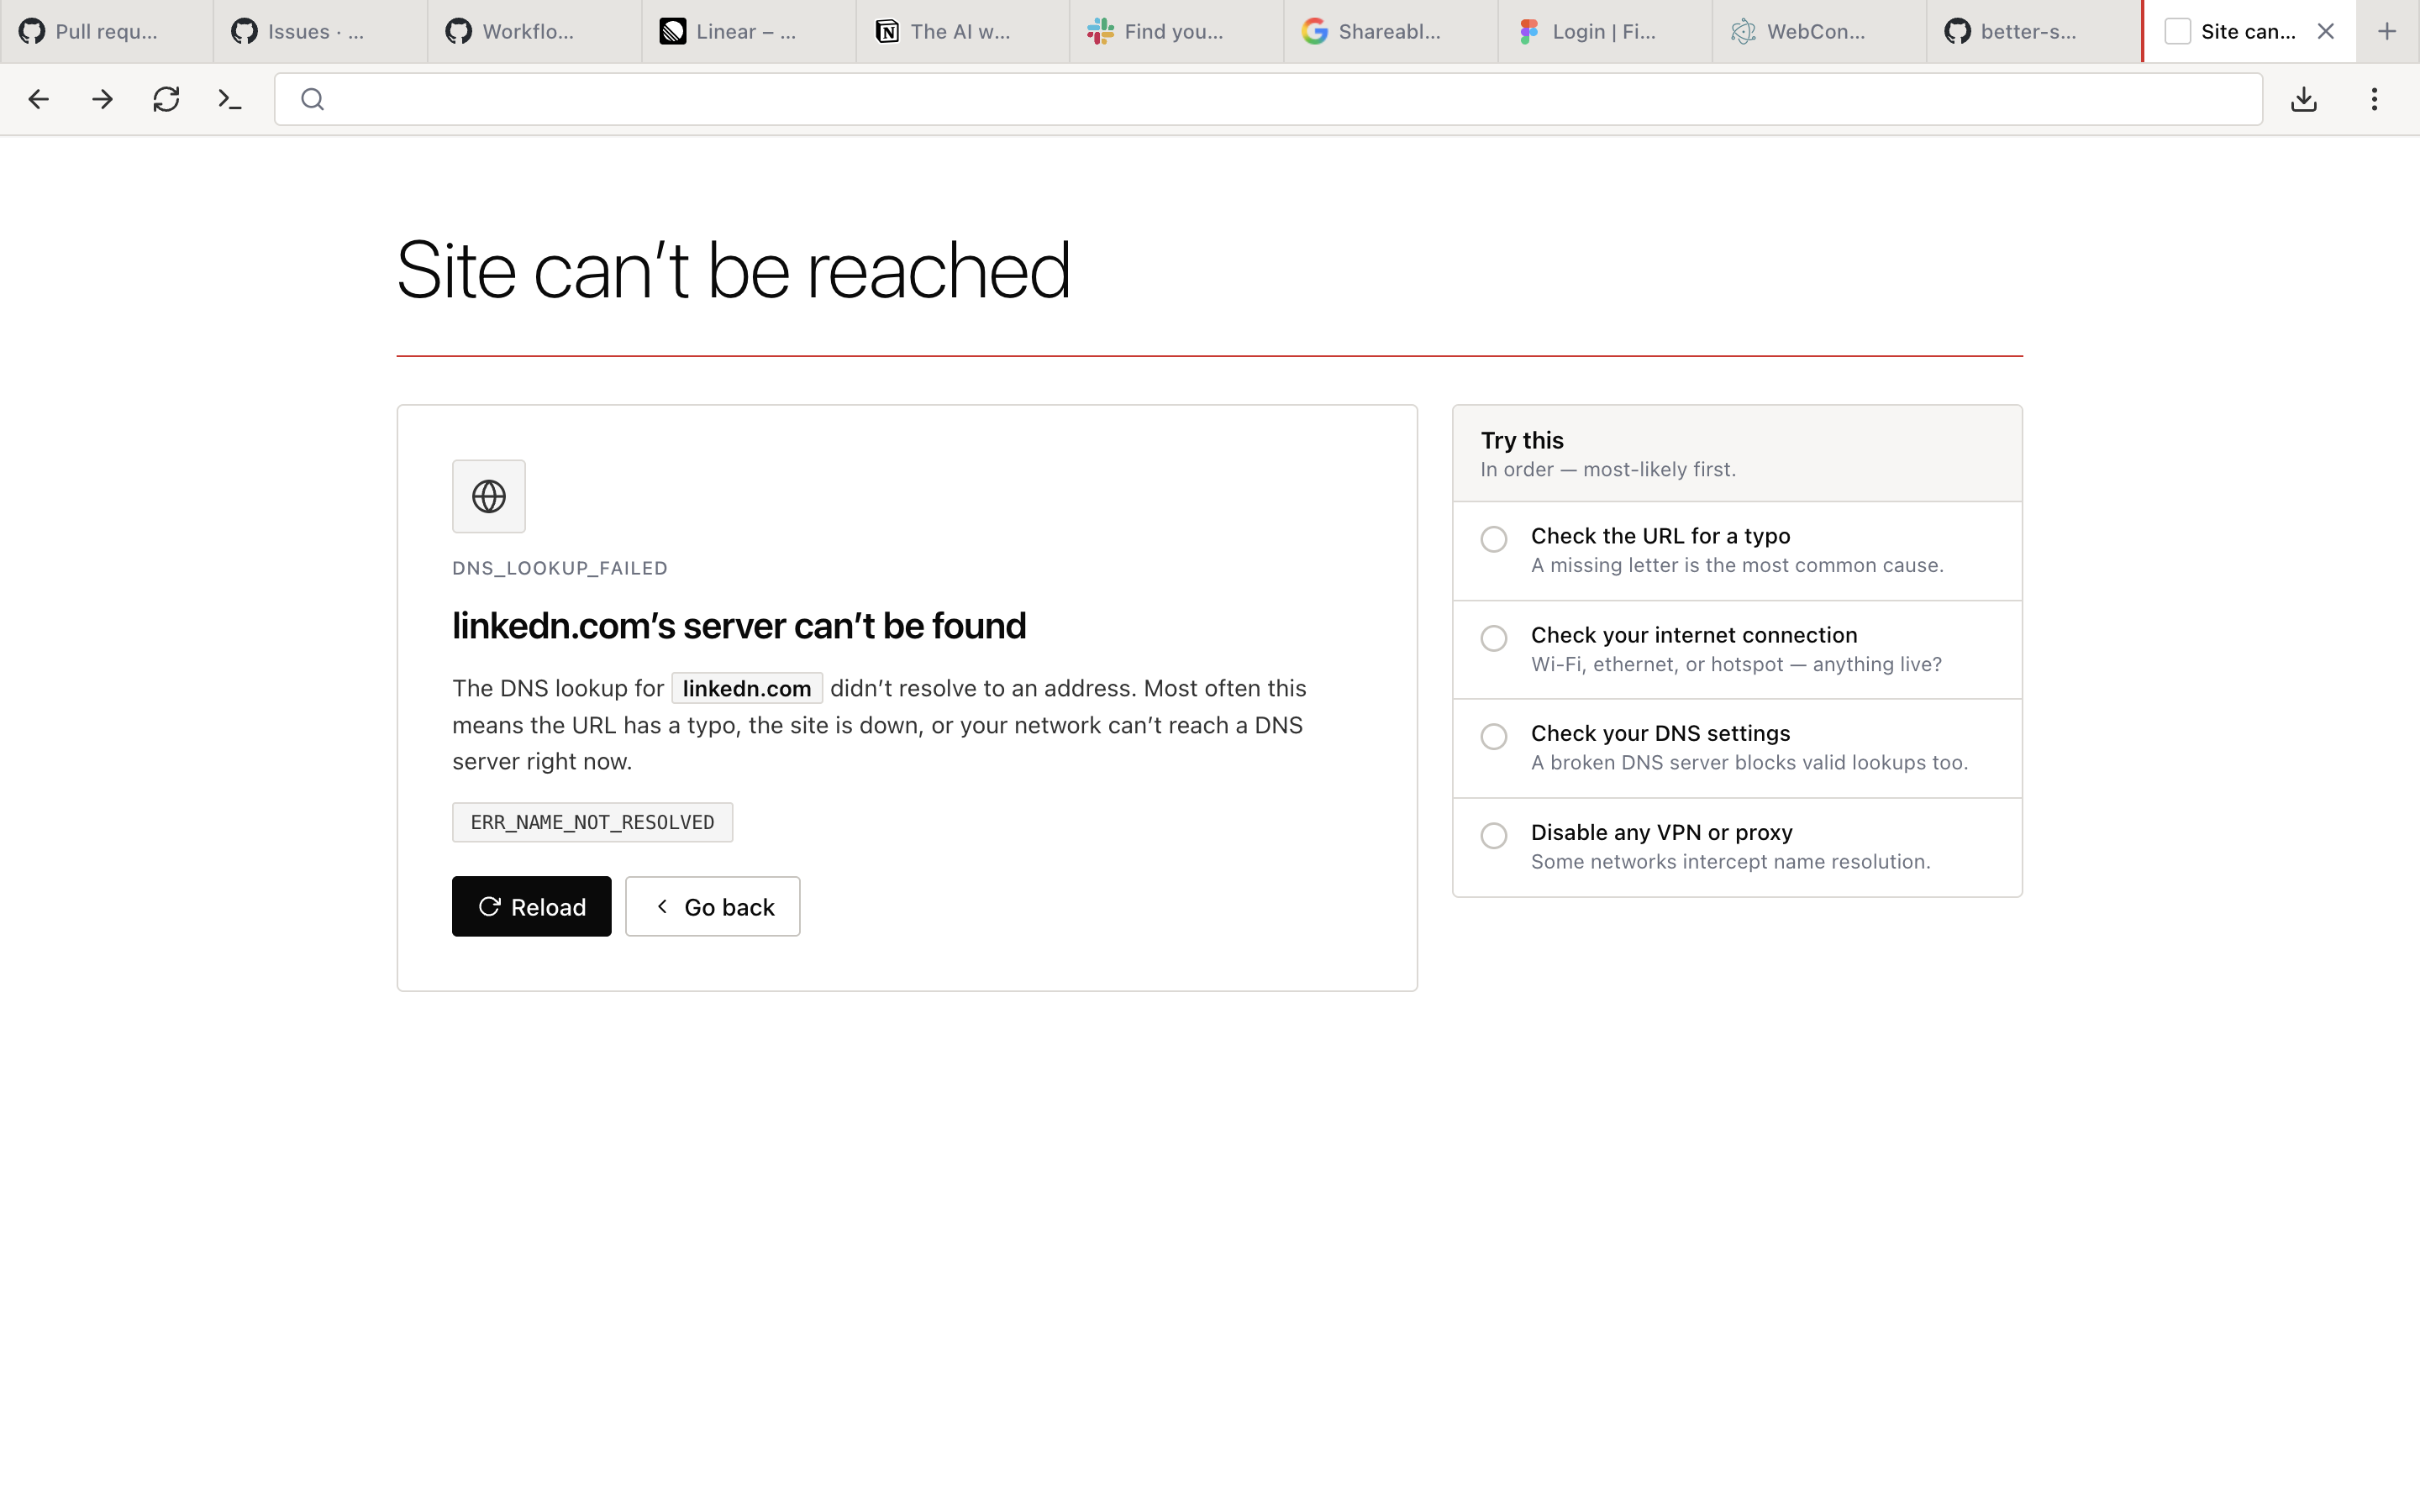Click A missing letter is the most common cause

[1737, 565]
